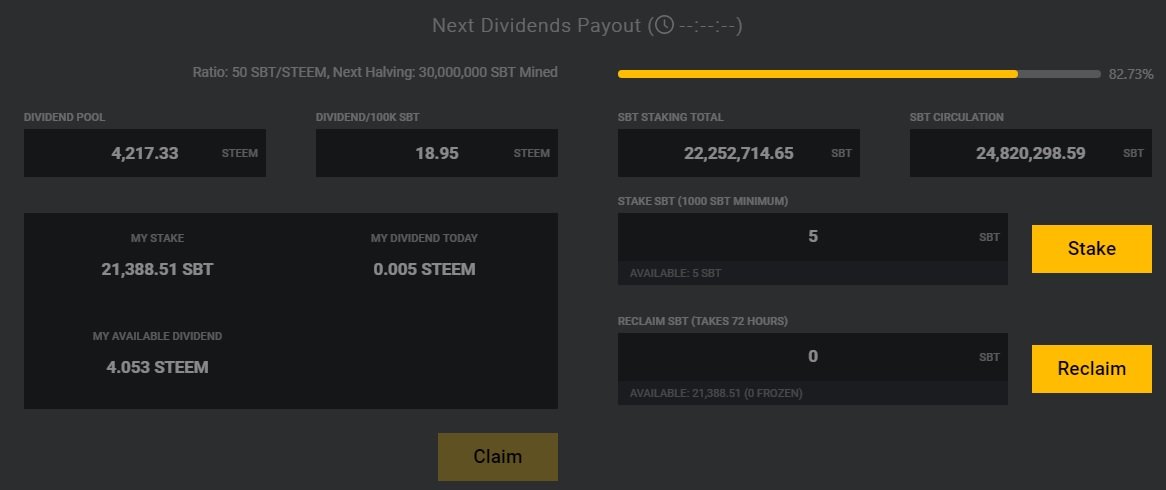Viewport: 1166px width, 490px height.
Task: Click the Ratio and Next Halving info line
Action: (375, 72)
